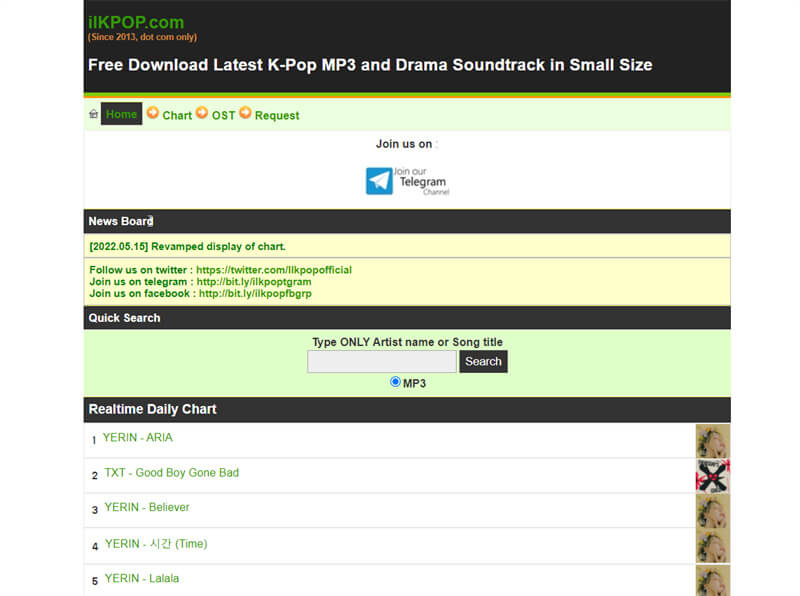Click album thumbnail for YERIN - Lalala
The image size is (800, 596).
pyautogui.click(x=713, y=581)
